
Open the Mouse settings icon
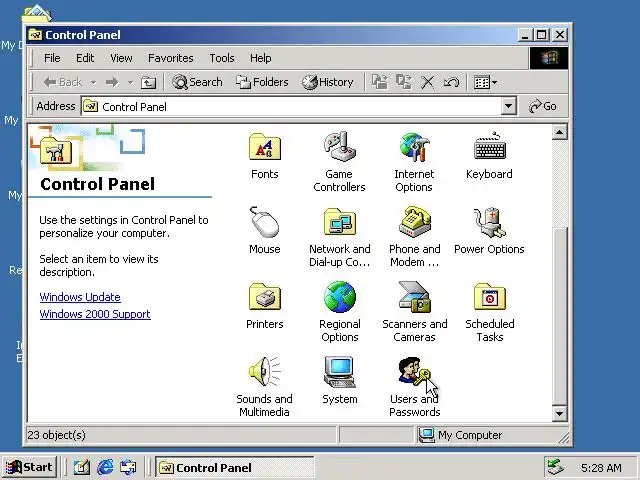[x=264, y=222]
